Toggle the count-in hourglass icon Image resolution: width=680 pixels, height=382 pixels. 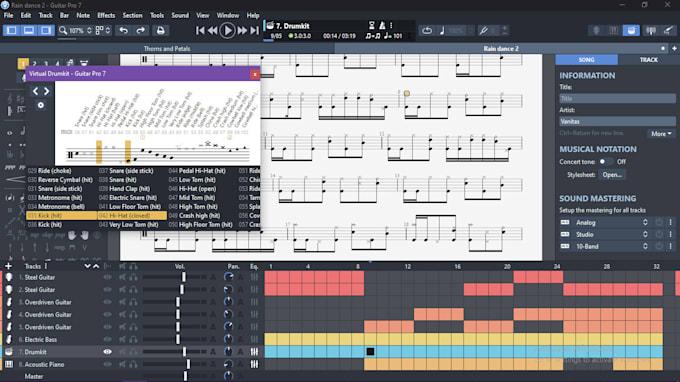372,25
